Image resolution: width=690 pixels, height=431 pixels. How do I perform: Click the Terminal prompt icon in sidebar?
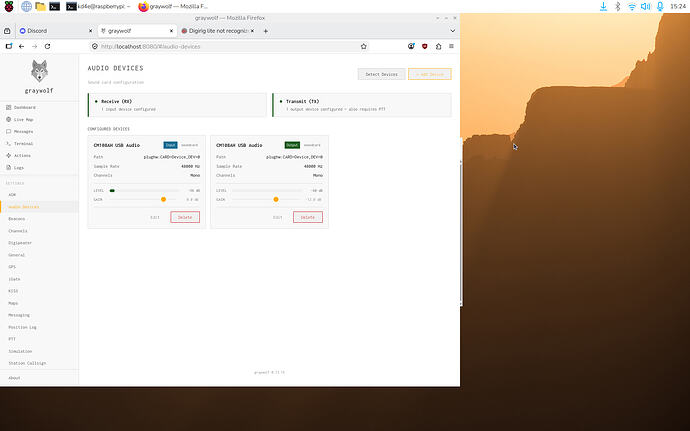click(8, 144)
